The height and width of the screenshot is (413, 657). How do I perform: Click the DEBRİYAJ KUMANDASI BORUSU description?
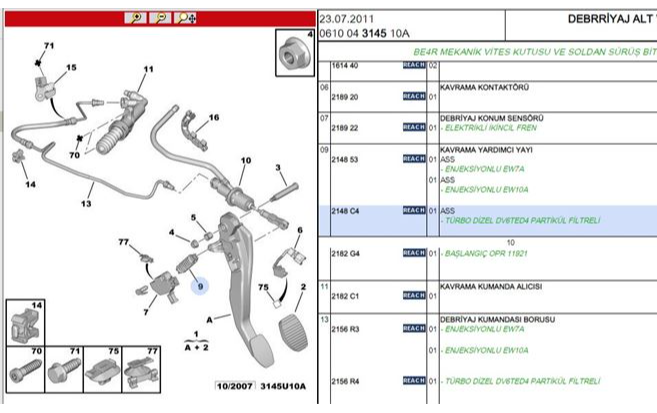[x=497, y=320]
